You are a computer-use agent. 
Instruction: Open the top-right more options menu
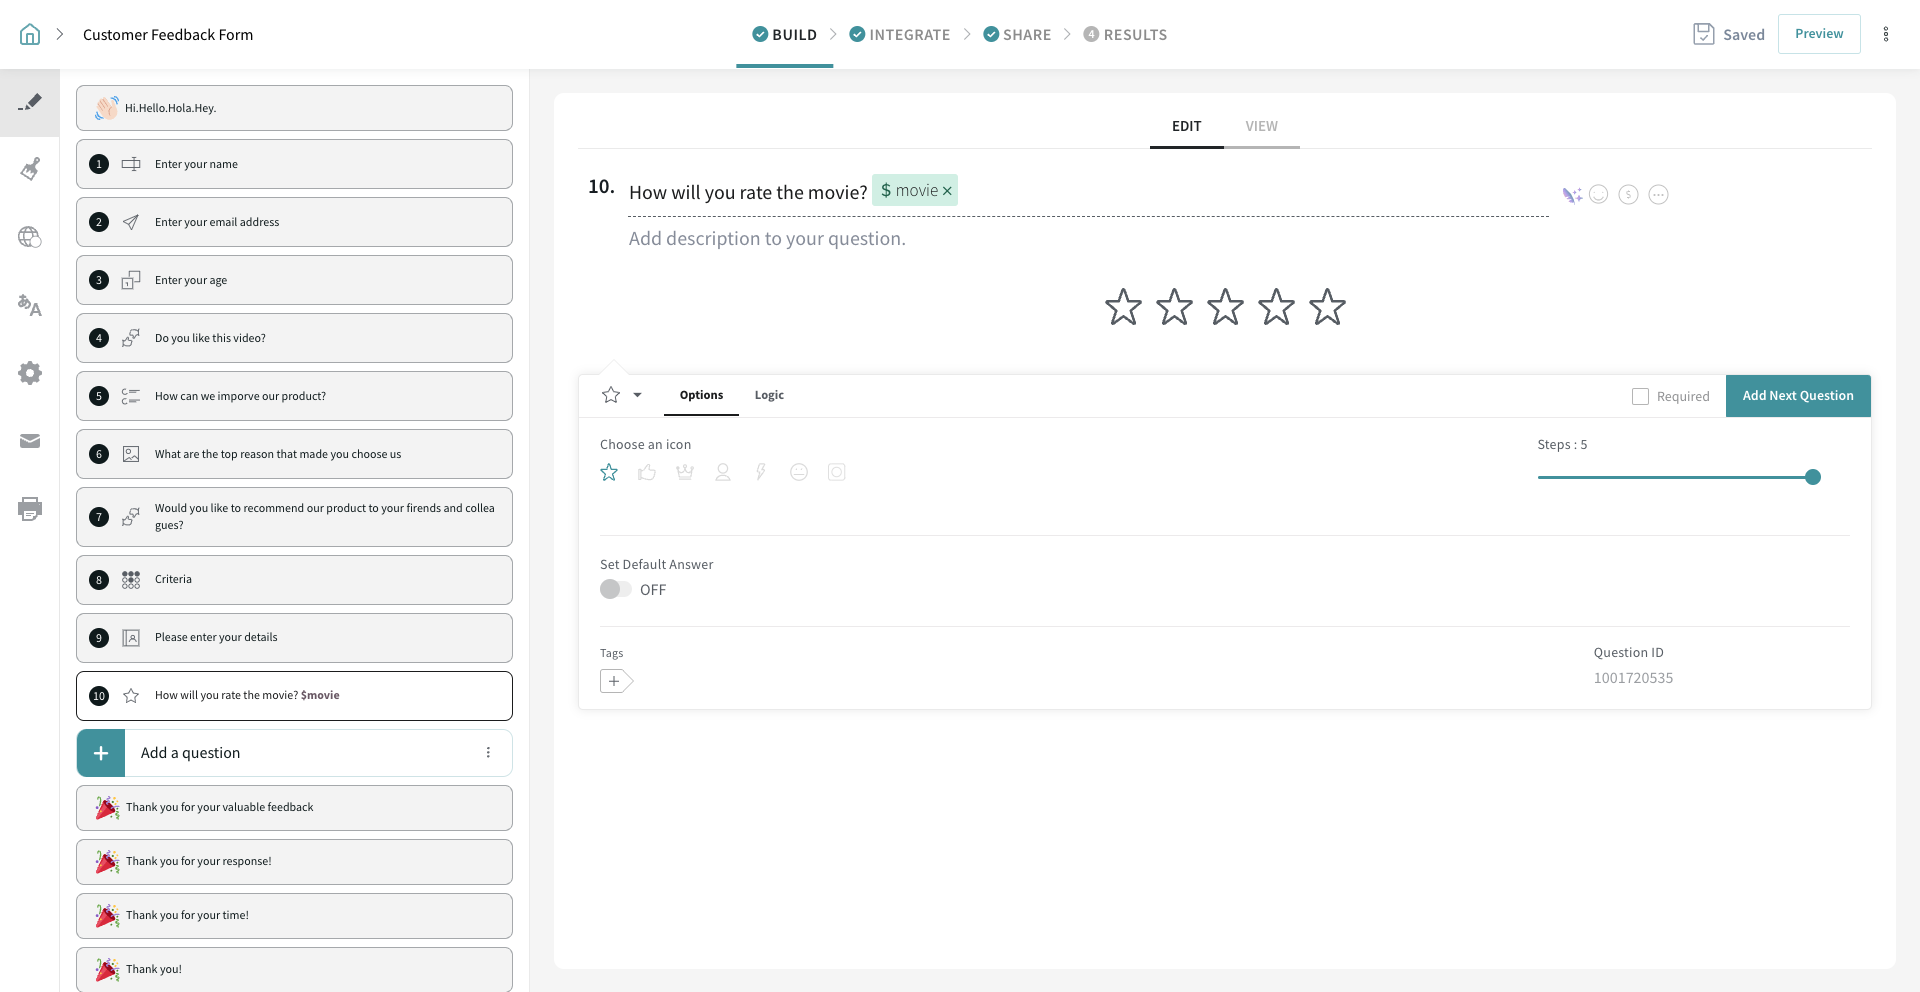1886,35
